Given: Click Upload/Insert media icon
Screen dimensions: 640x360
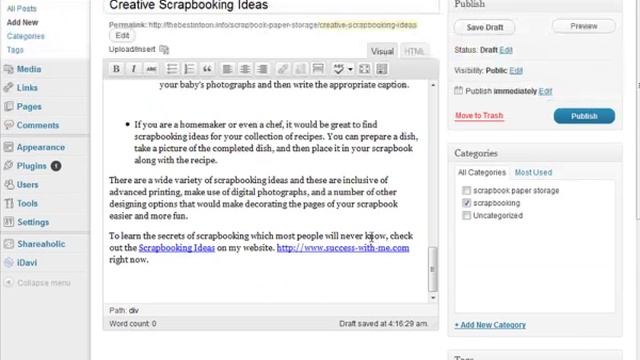Looking at the screenshot, I should tap(164, 49).
